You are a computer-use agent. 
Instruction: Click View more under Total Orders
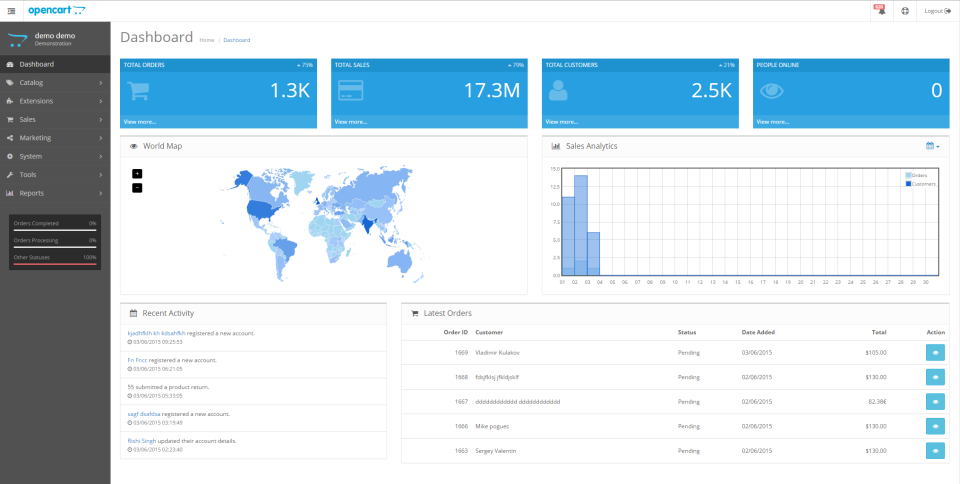point(139,121)
